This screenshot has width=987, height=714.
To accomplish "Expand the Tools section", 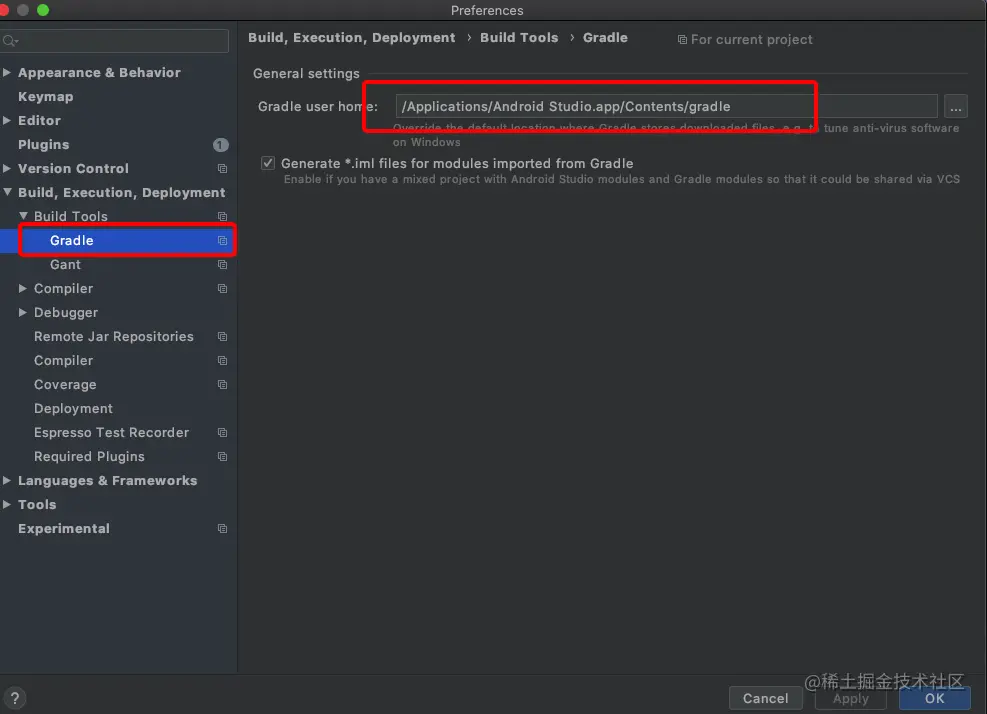I will tap(7, 504).
